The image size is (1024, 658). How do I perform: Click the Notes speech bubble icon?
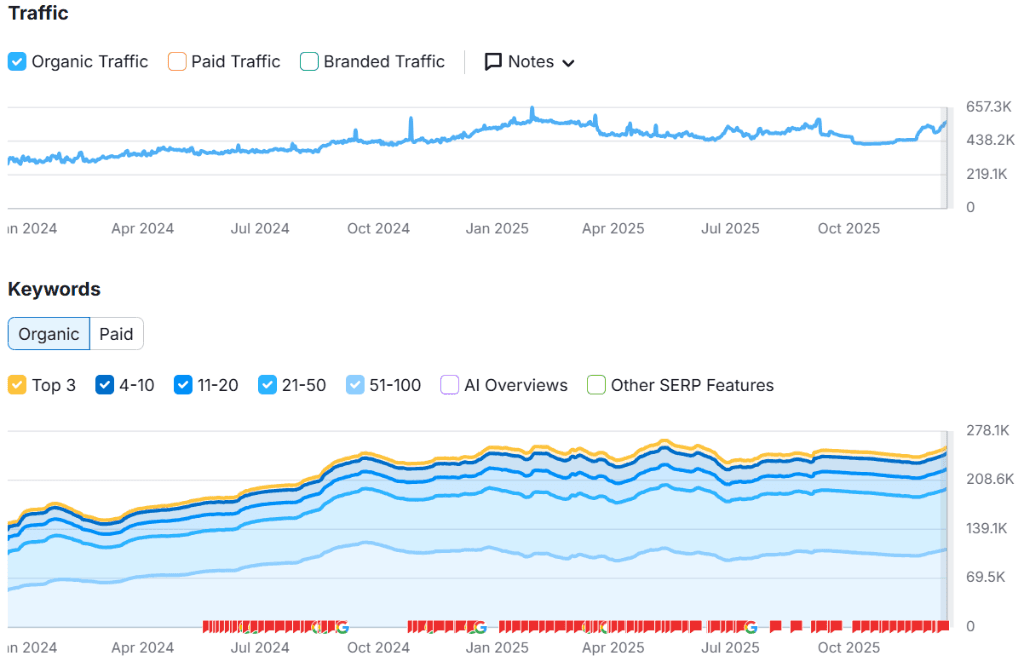[x=493, y=61]
